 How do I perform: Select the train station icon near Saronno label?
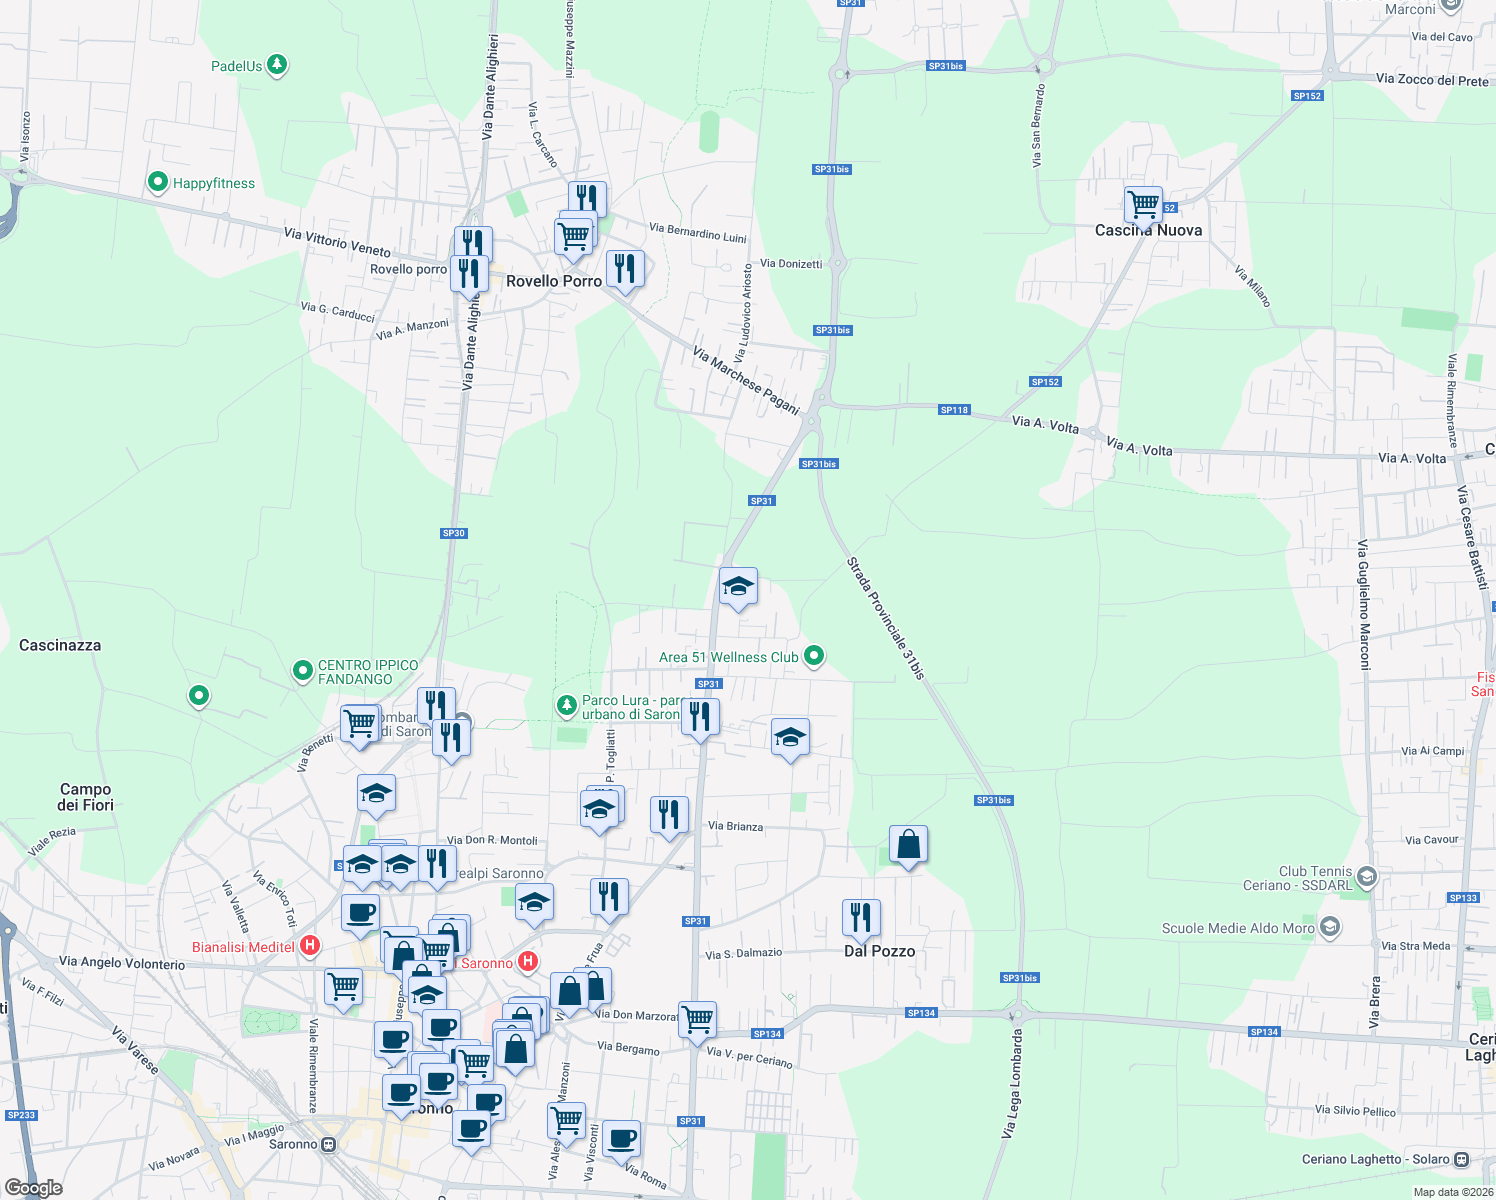[328, 1143]
